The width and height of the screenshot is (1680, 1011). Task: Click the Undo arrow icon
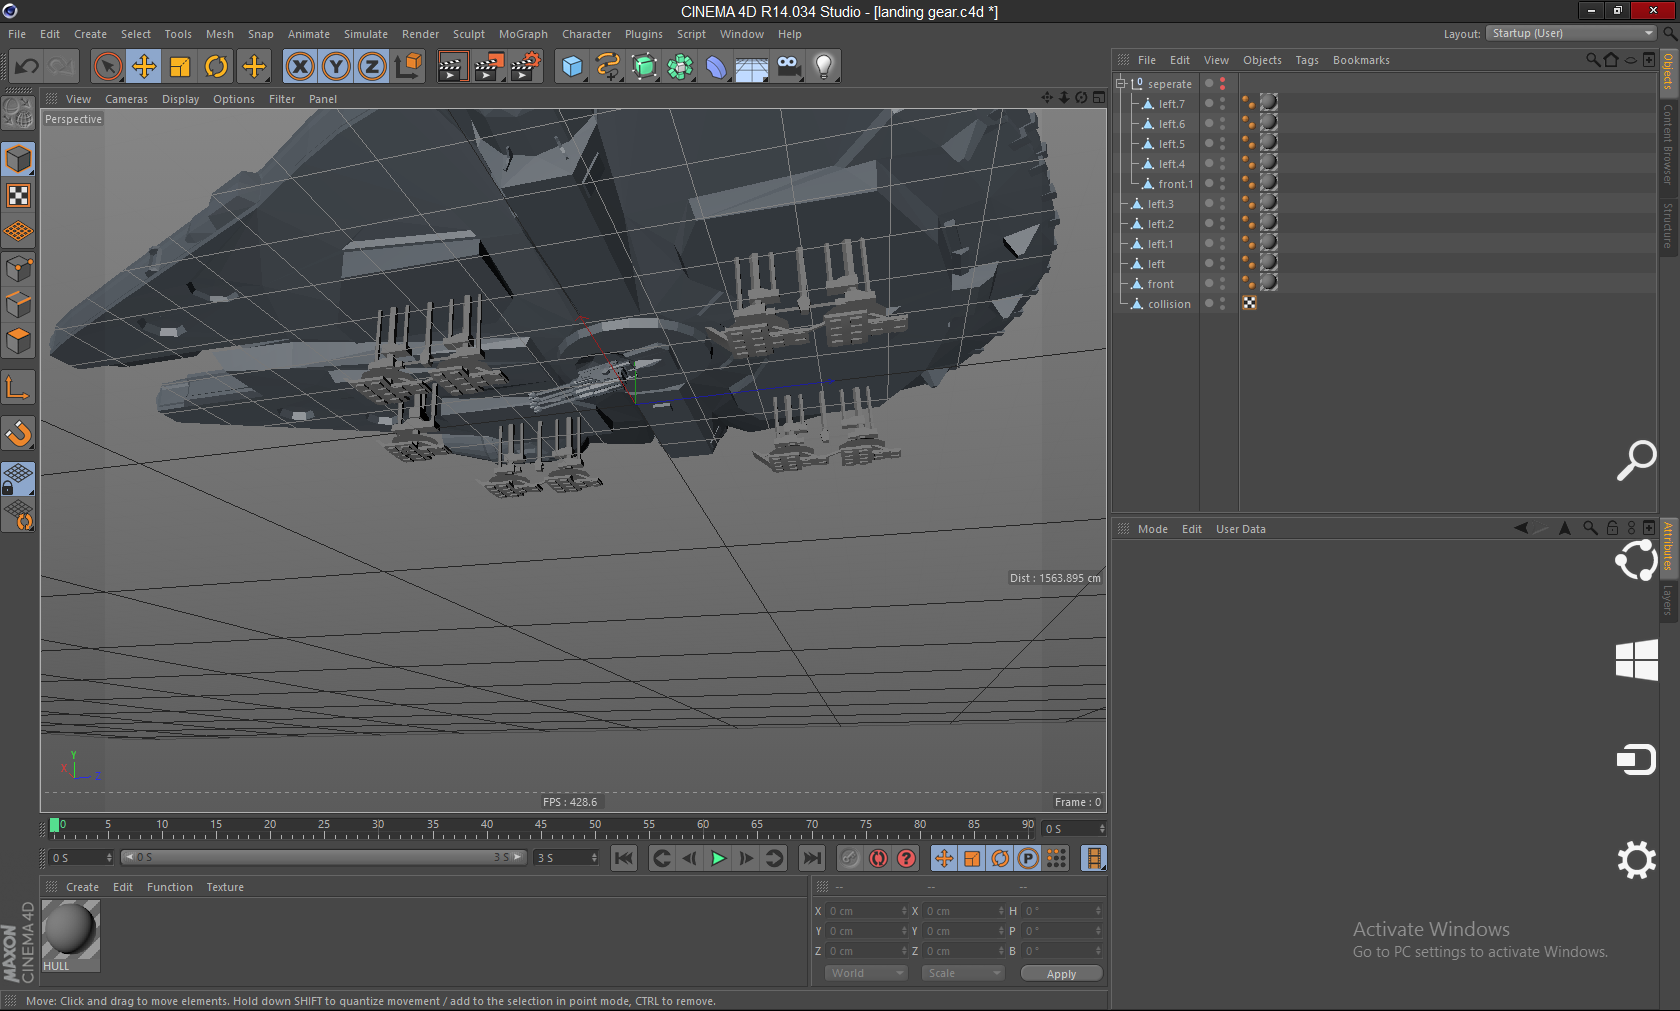point(27,67)
